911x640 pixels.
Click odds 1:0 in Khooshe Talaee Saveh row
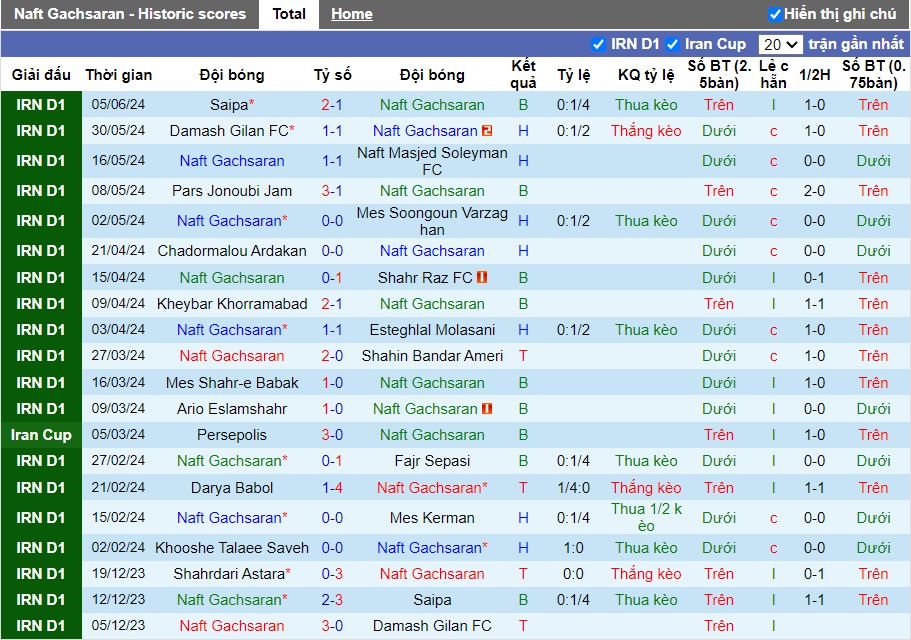573,548
